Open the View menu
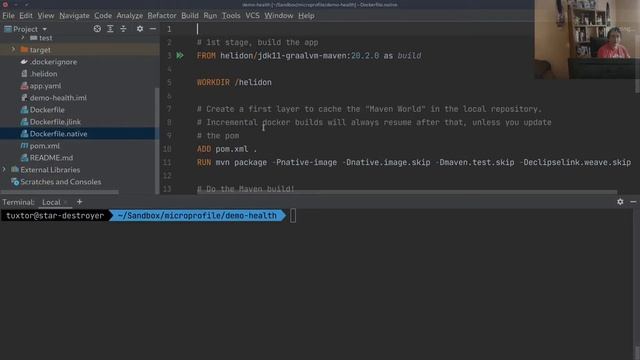640x360 pixels. pos(46,16)
